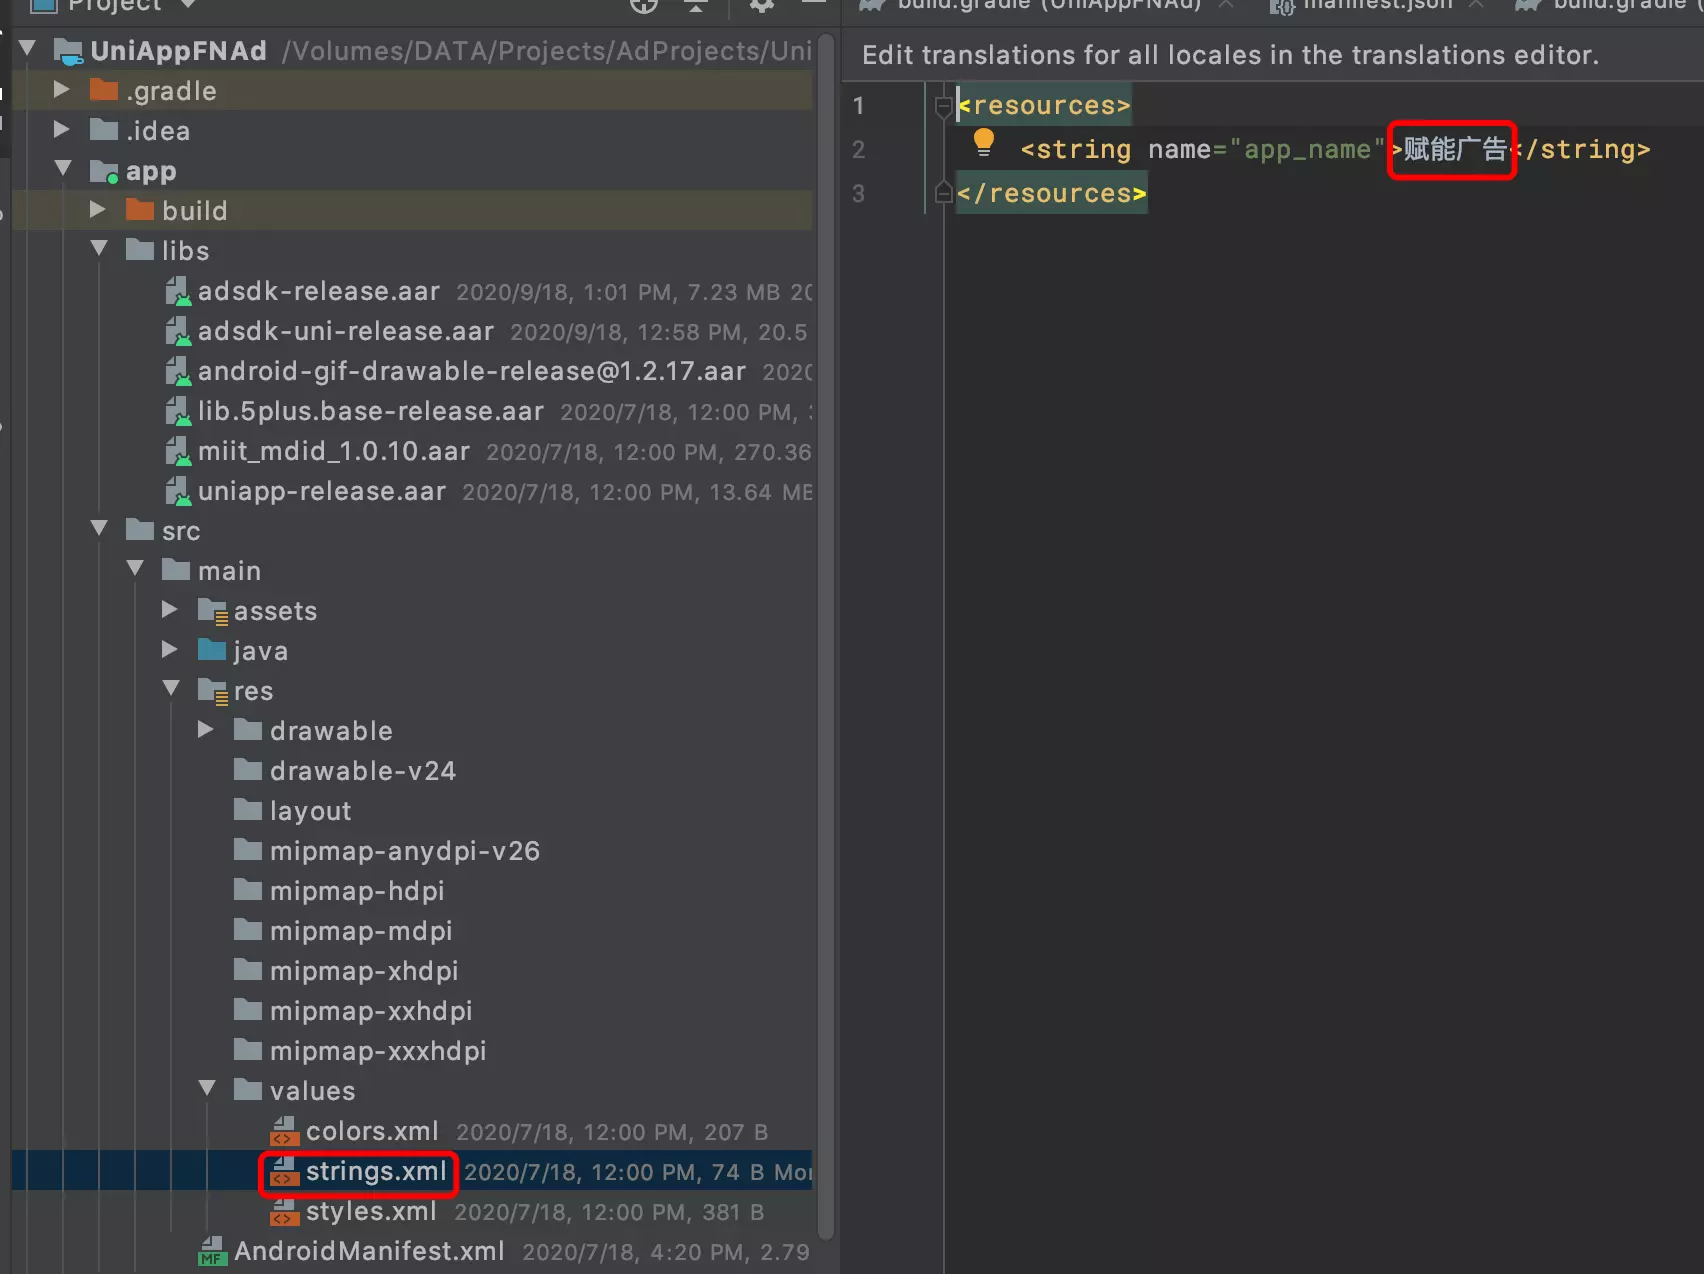
Task: Toggle fold marker at closing resources tag
Action: coord(942,193)
